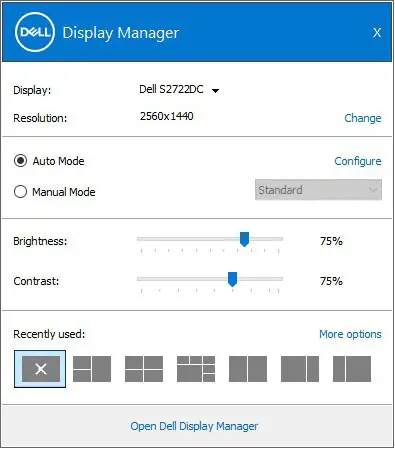
Task: Click the Dell logo in the header
Action: point(35,32)
